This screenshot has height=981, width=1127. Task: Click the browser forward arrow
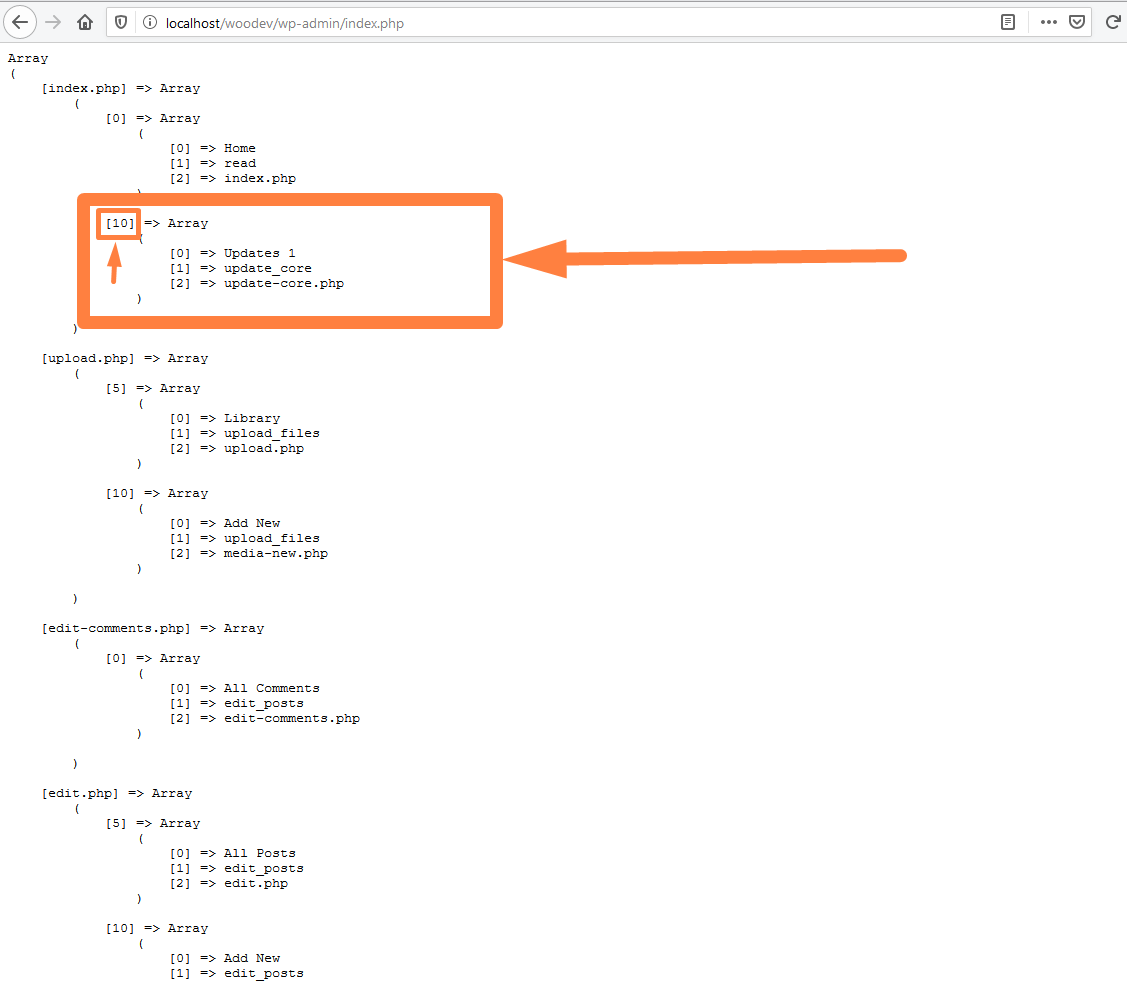[x=53, y=22]
